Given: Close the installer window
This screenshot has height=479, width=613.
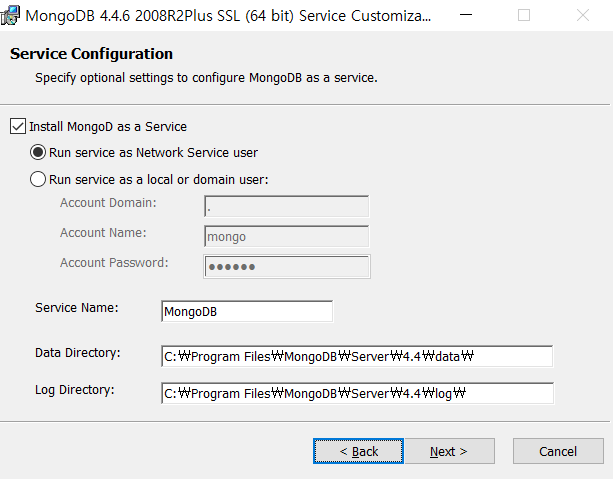Looking at the screenshot, I should click(x=583, y=15).
